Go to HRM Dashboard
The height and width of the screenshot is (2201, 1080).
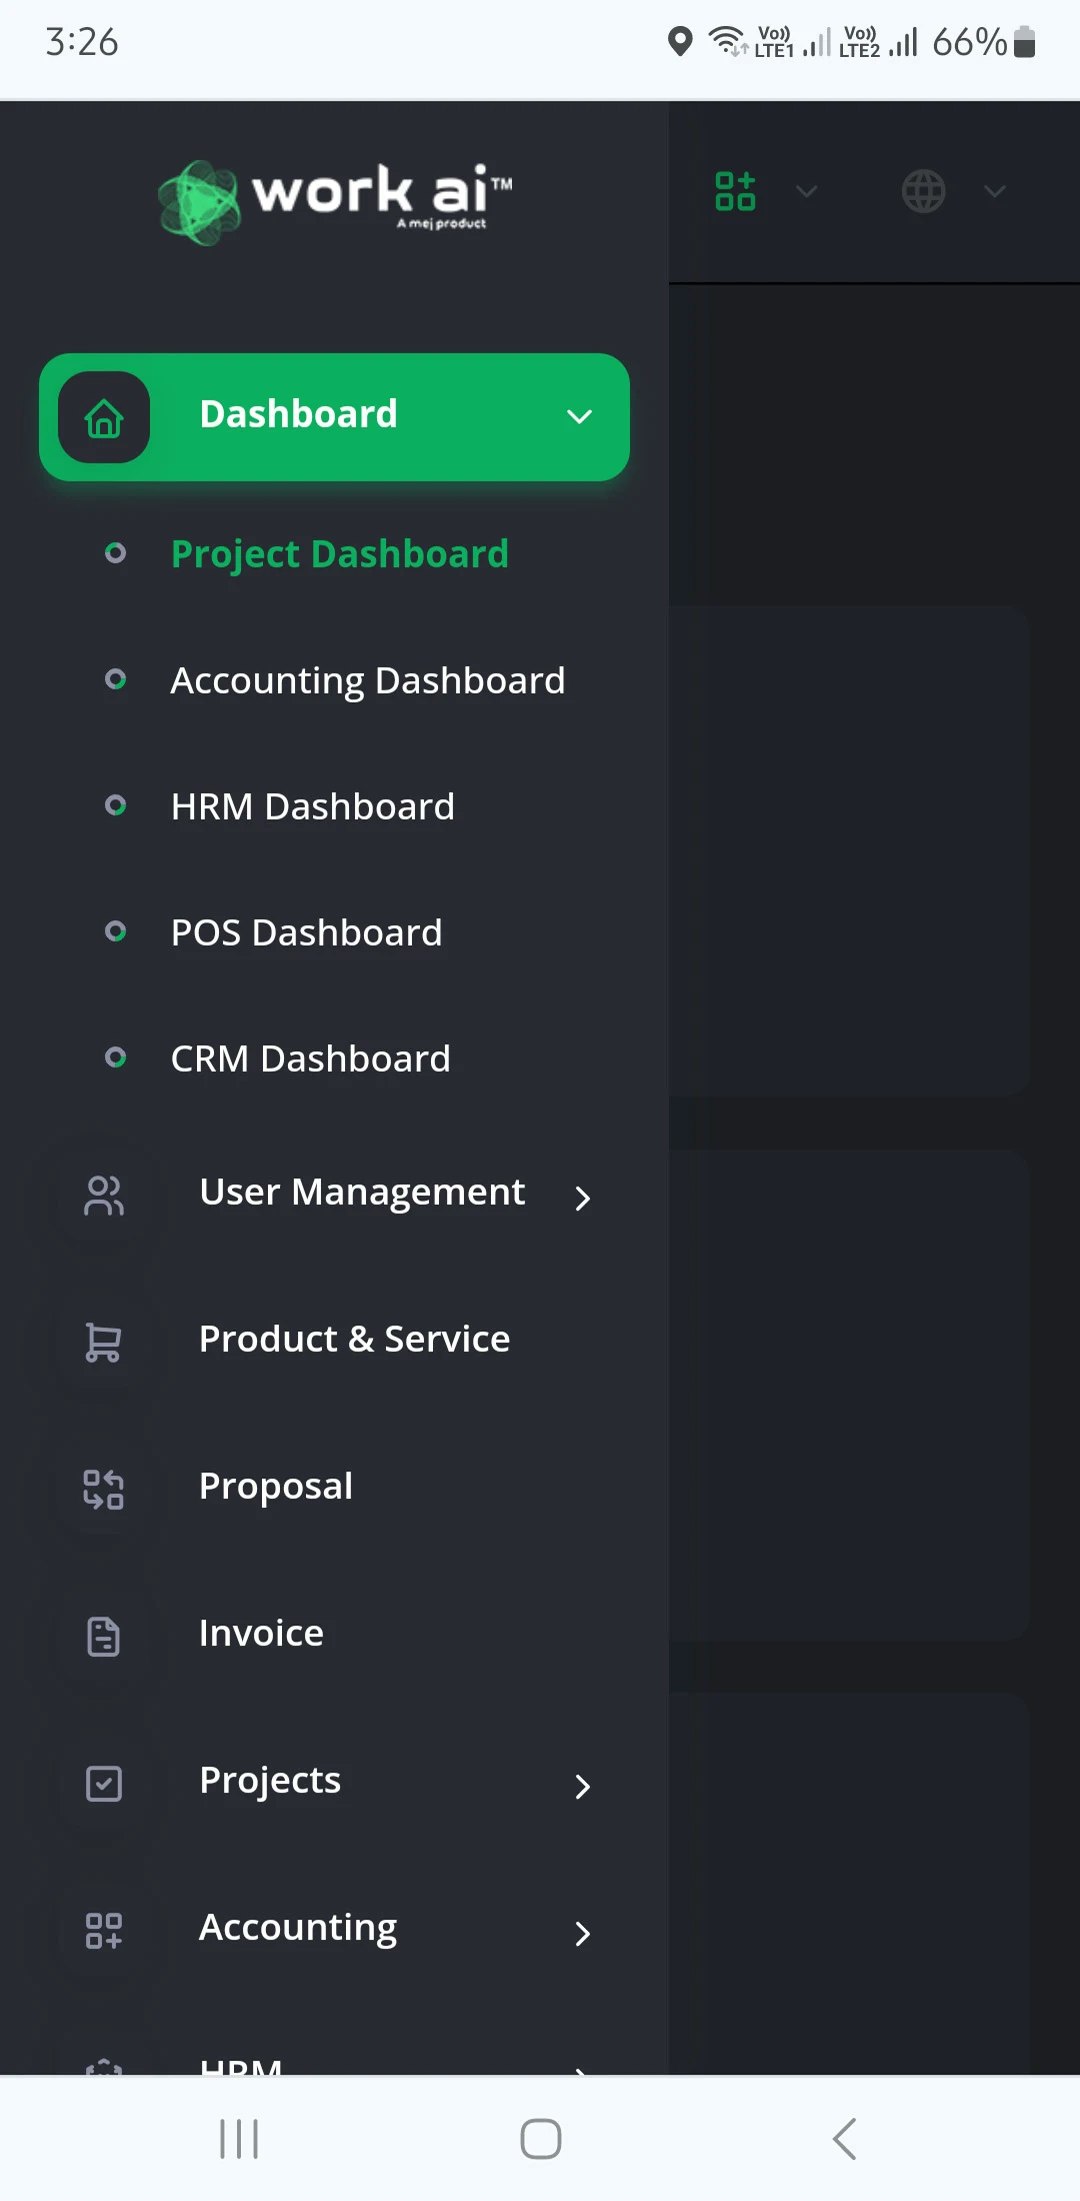(312, 807)
